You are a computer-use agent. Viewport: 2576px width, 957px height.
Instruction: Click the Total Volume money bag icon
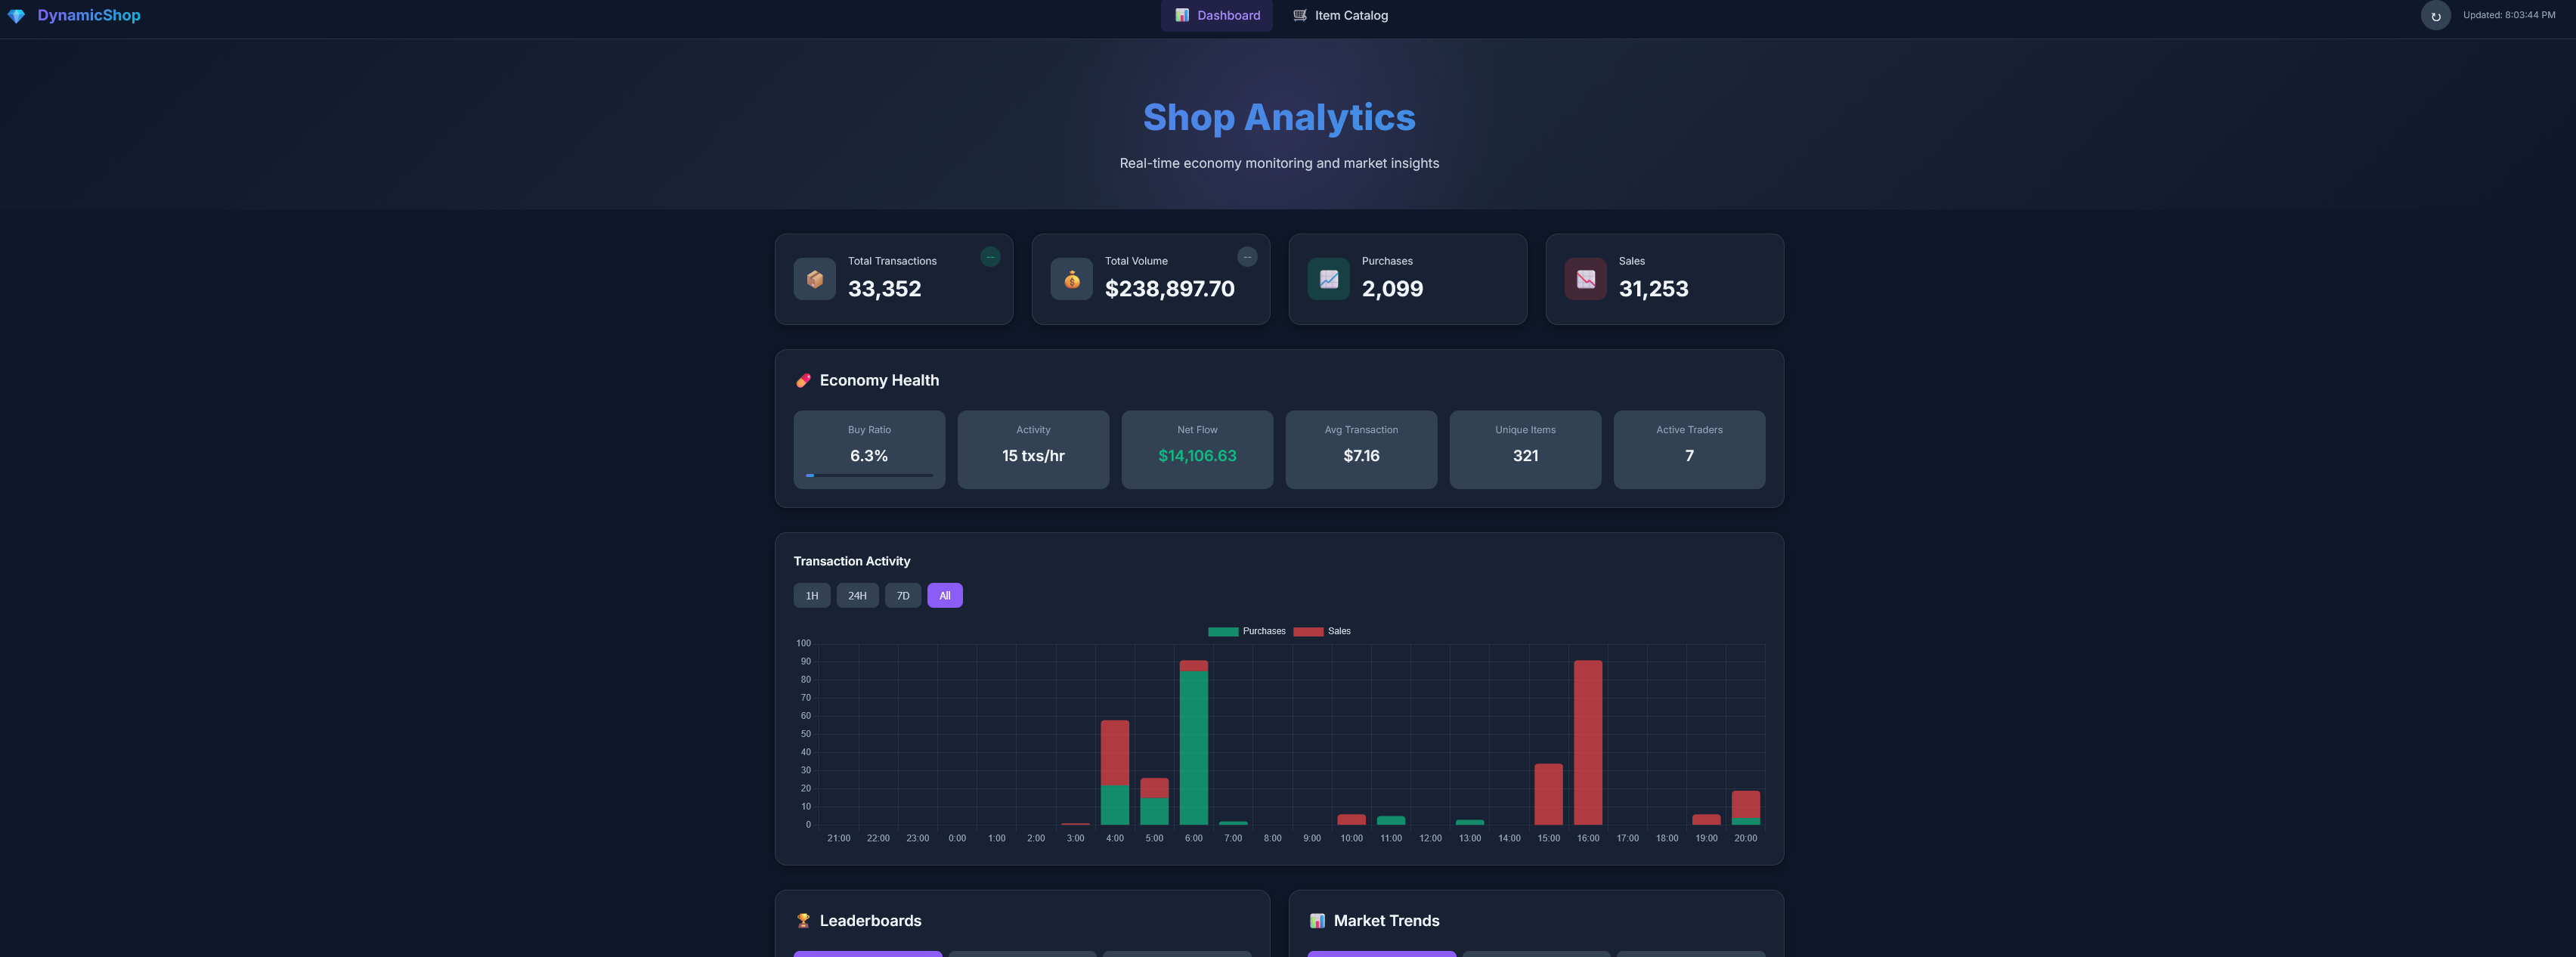1071,279
